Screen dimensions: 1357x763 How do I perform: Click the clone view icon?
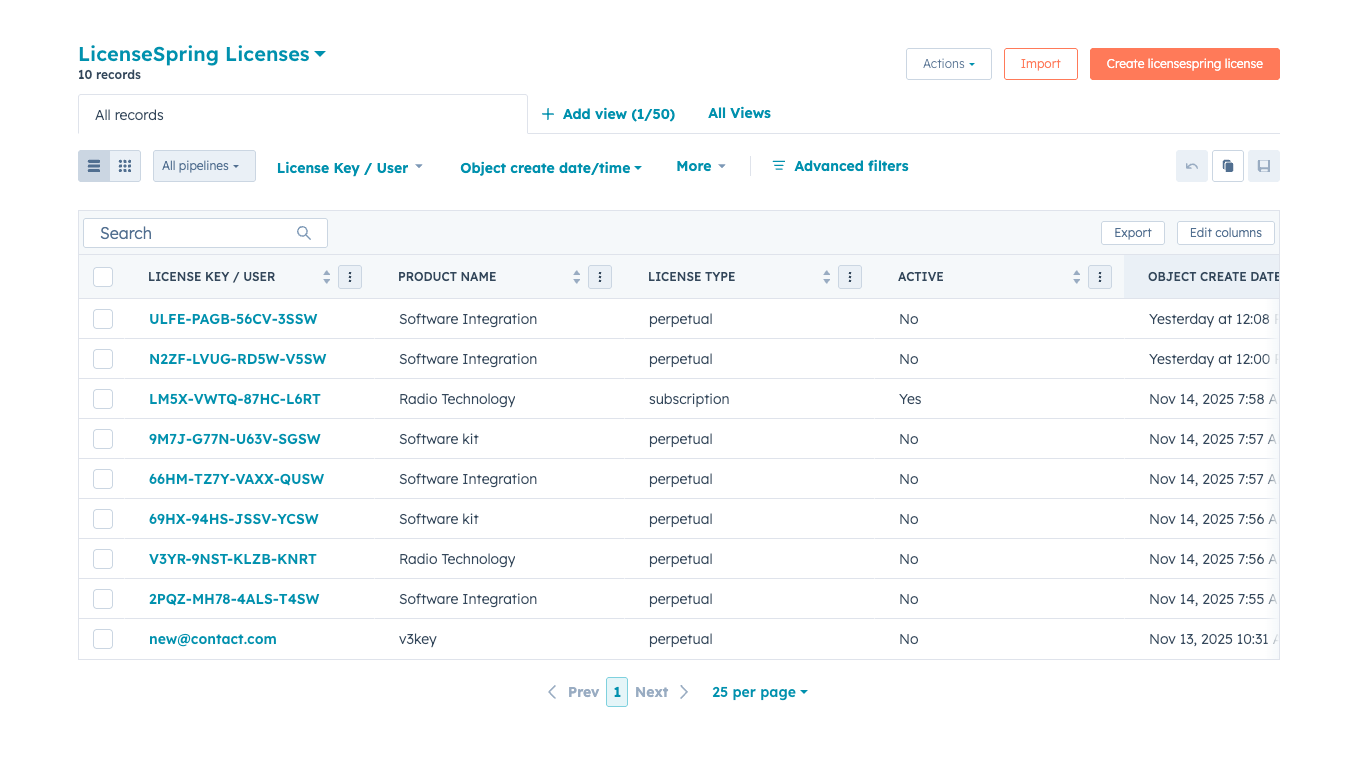pyautogui.click(x=1227, y=166)
